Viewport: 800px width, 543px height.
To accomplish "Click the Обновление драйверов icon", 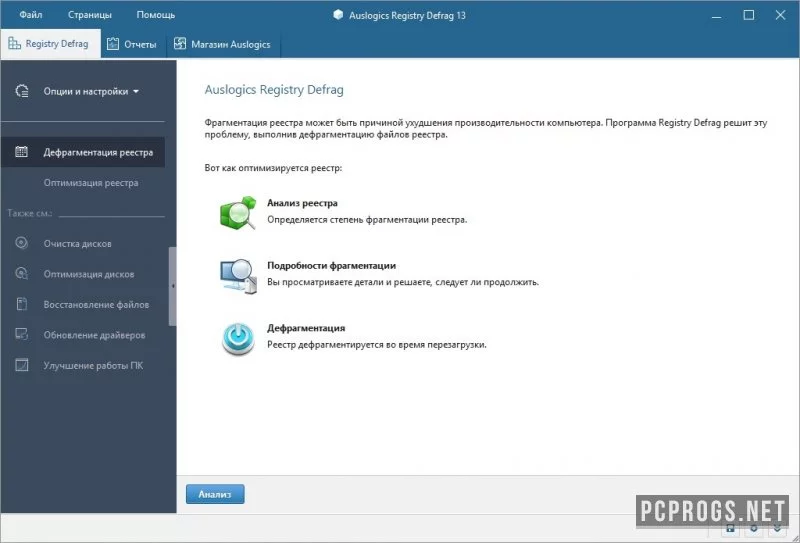I will (21, 334).
